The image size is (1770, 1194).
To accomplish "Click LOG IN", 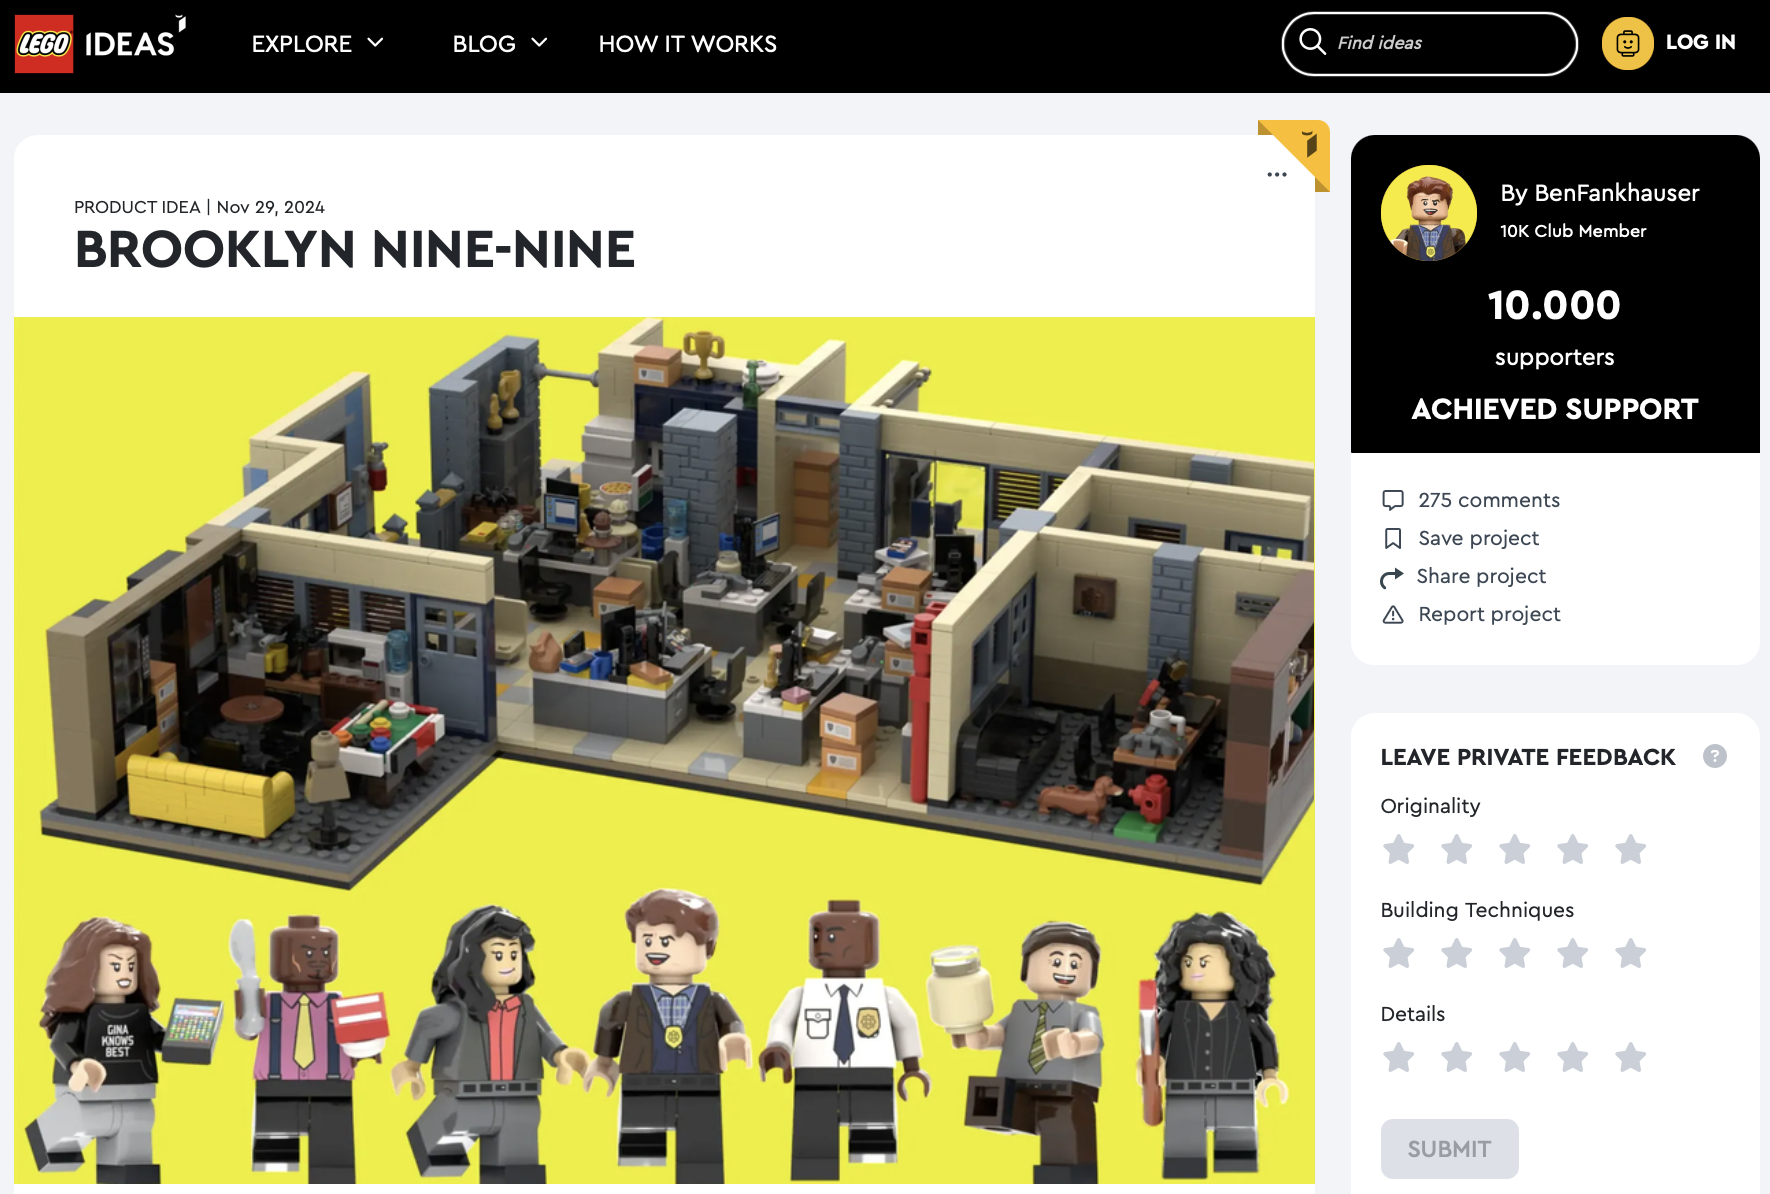I will (1700, 42).
